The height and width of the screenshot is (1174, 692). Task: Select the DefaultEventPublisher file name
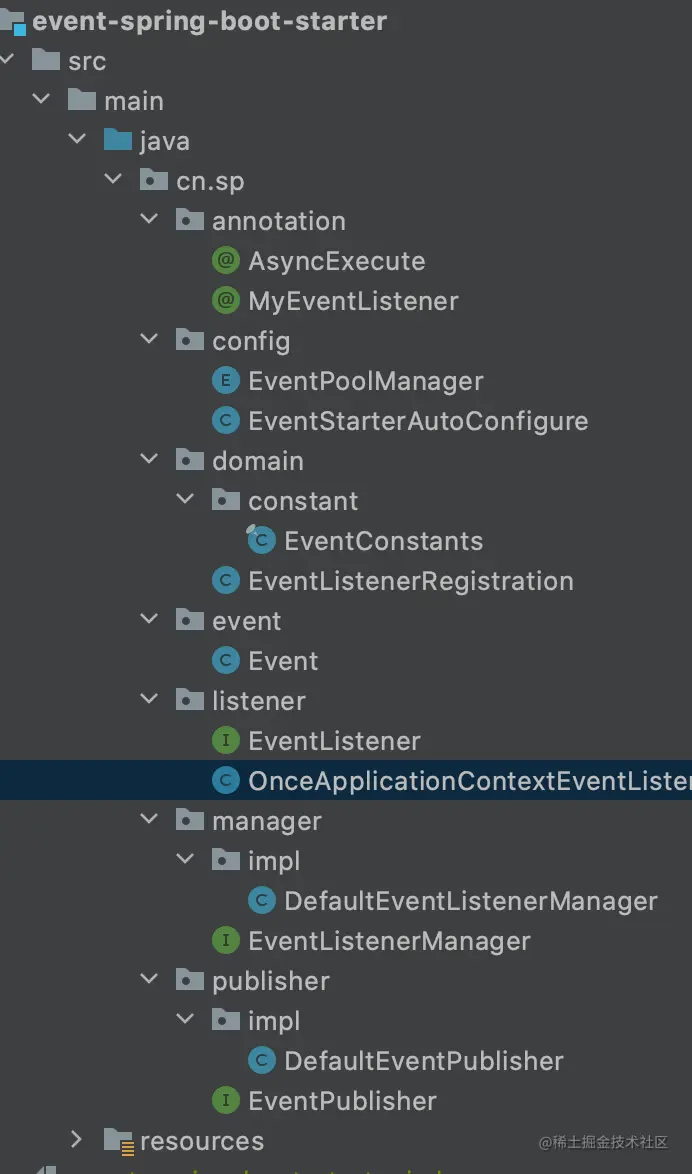coord(424,1062)
